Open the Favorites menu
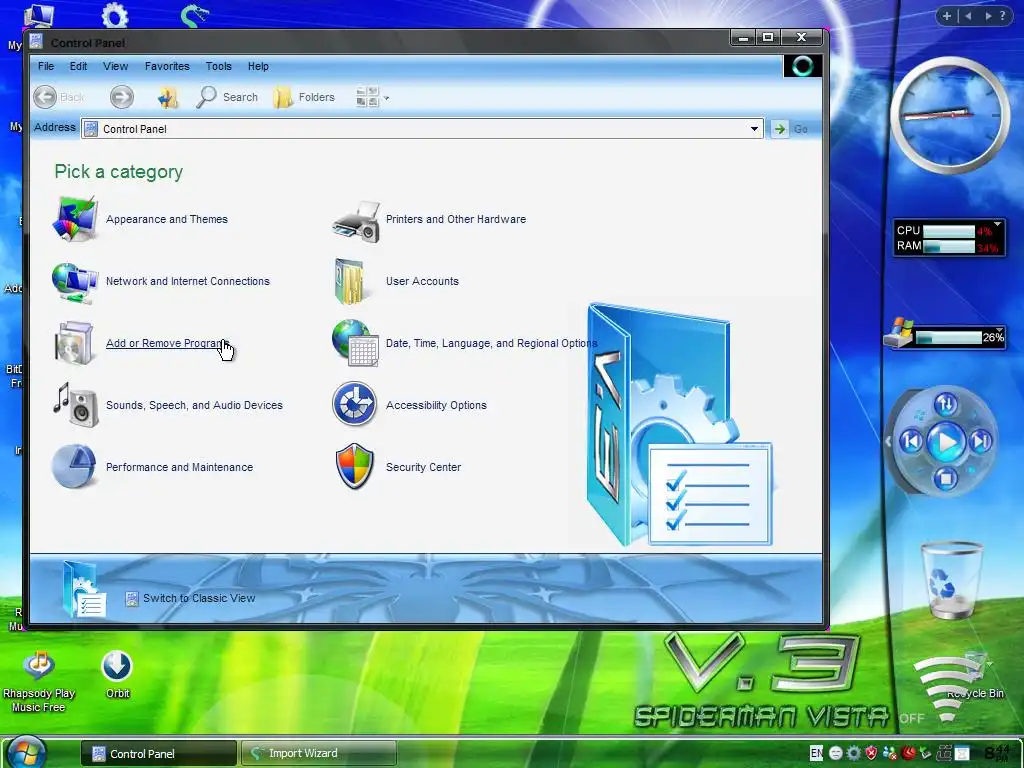Screen dimensions: 1024x768 coord(167,66)
